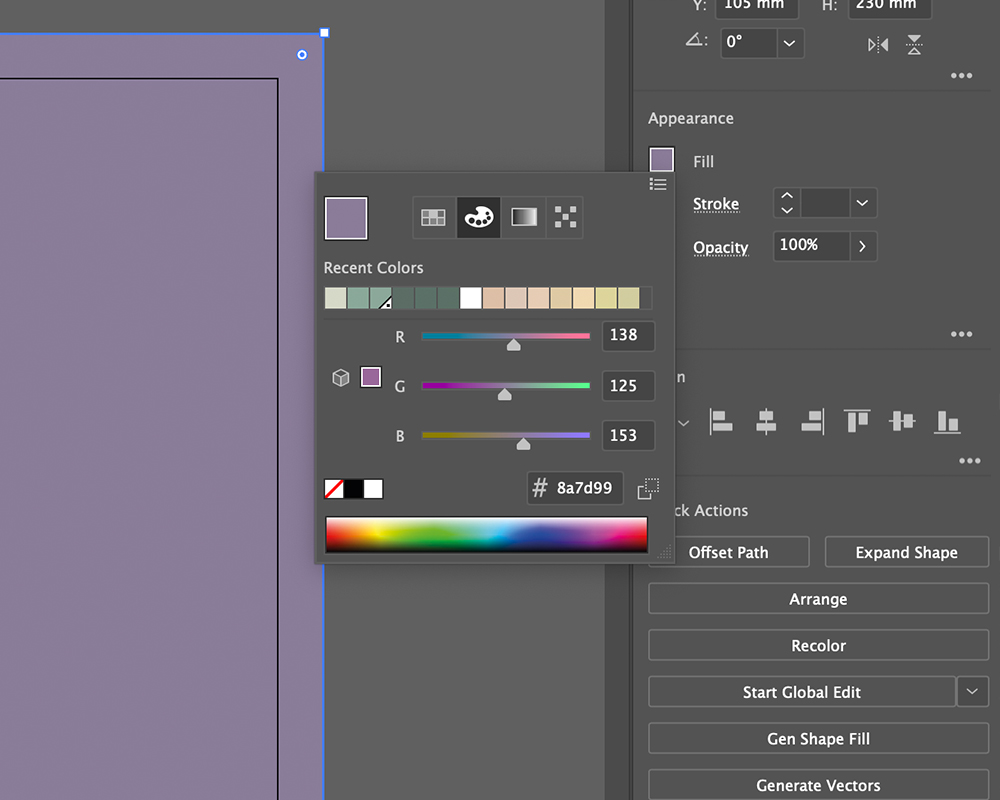Click the hex color field 8a7d99
1000x800 pixels.
click(x=575, y=488)
